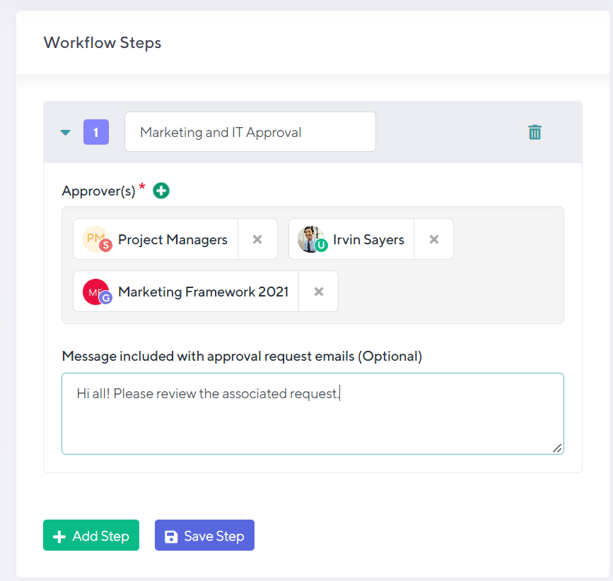
Task: Click Irvin Sayers' profile photo
Action: tap(312, 240)
